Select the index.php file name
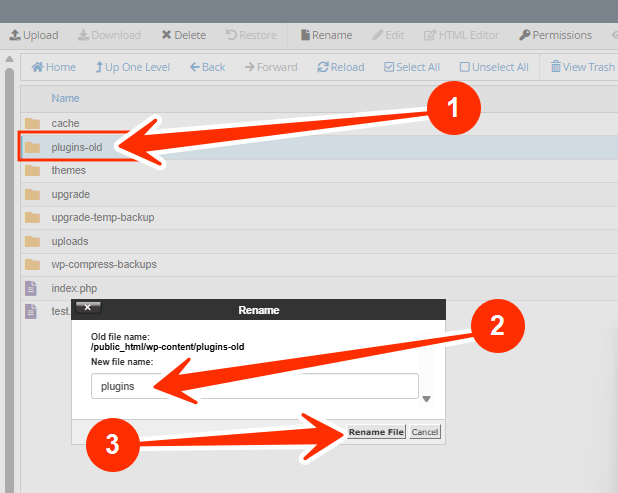 (x=74, y=288)
